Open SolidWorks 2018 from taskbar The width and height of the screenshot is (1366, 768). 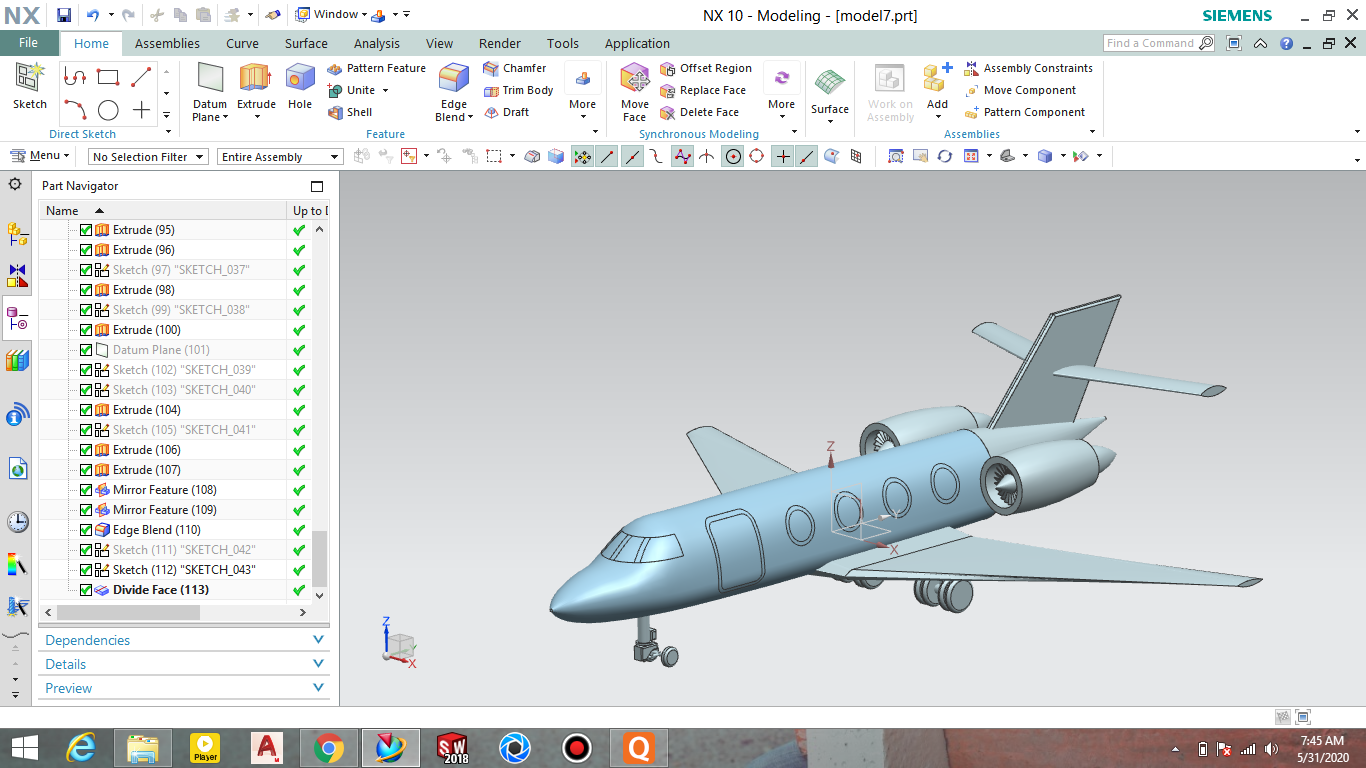tap(452, 748)
